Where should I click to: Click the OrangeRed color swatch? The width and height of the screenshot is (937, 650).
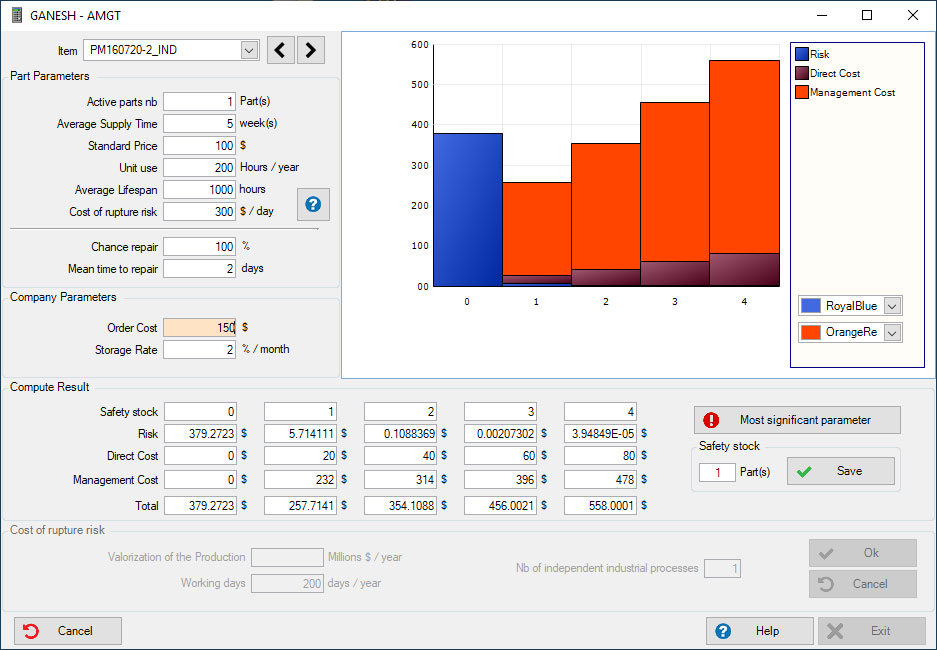[x=811, y=332]
